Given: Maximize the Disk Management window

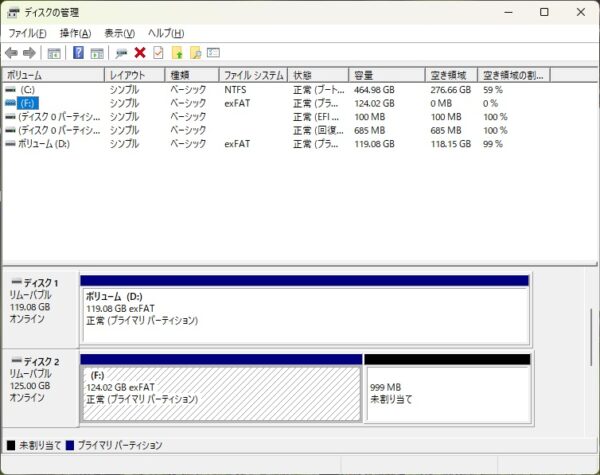Looking at the screenshot, I should pos(544,12).
